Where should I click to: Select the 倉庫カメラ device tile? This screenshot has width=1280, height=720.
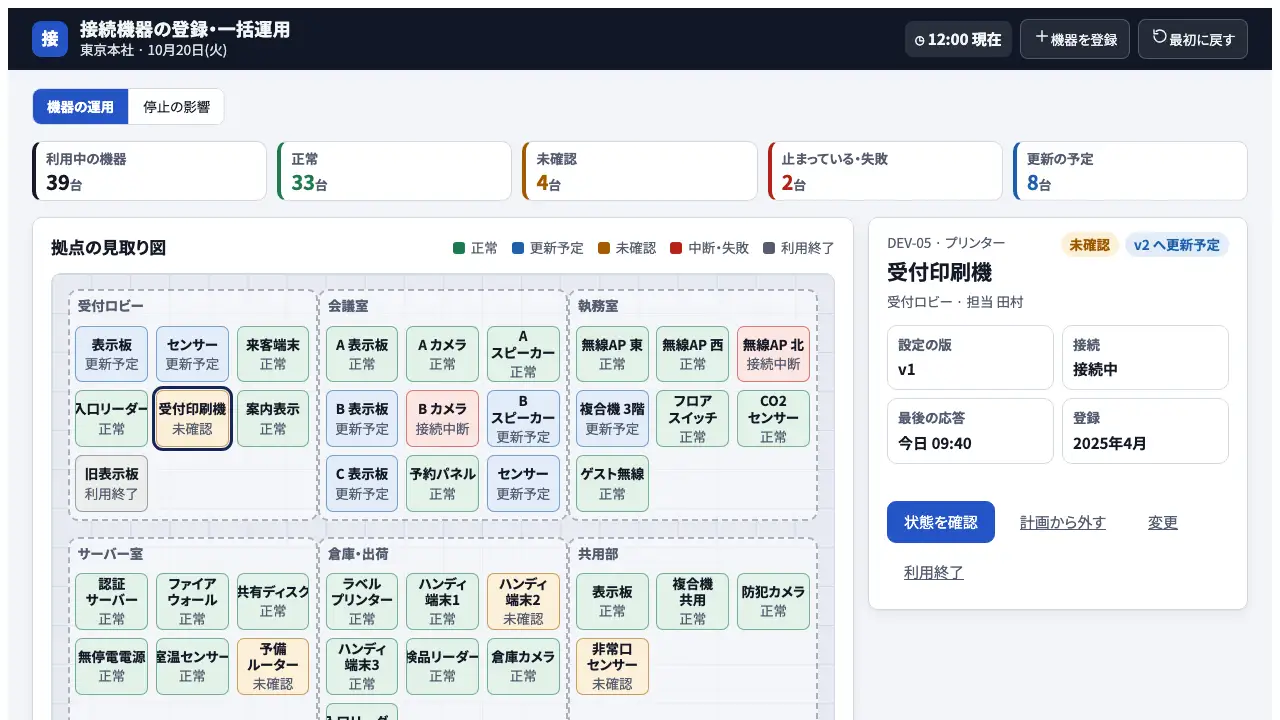point(523,667)
